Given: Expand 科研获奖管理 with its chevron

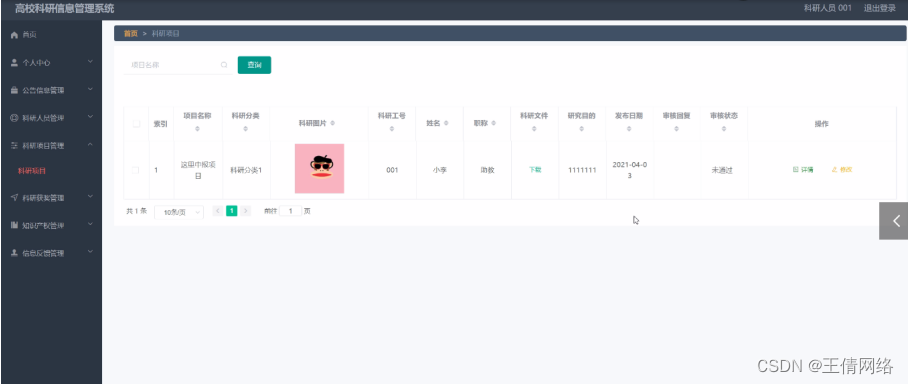Looking at the screenshot, I should 90,197.
